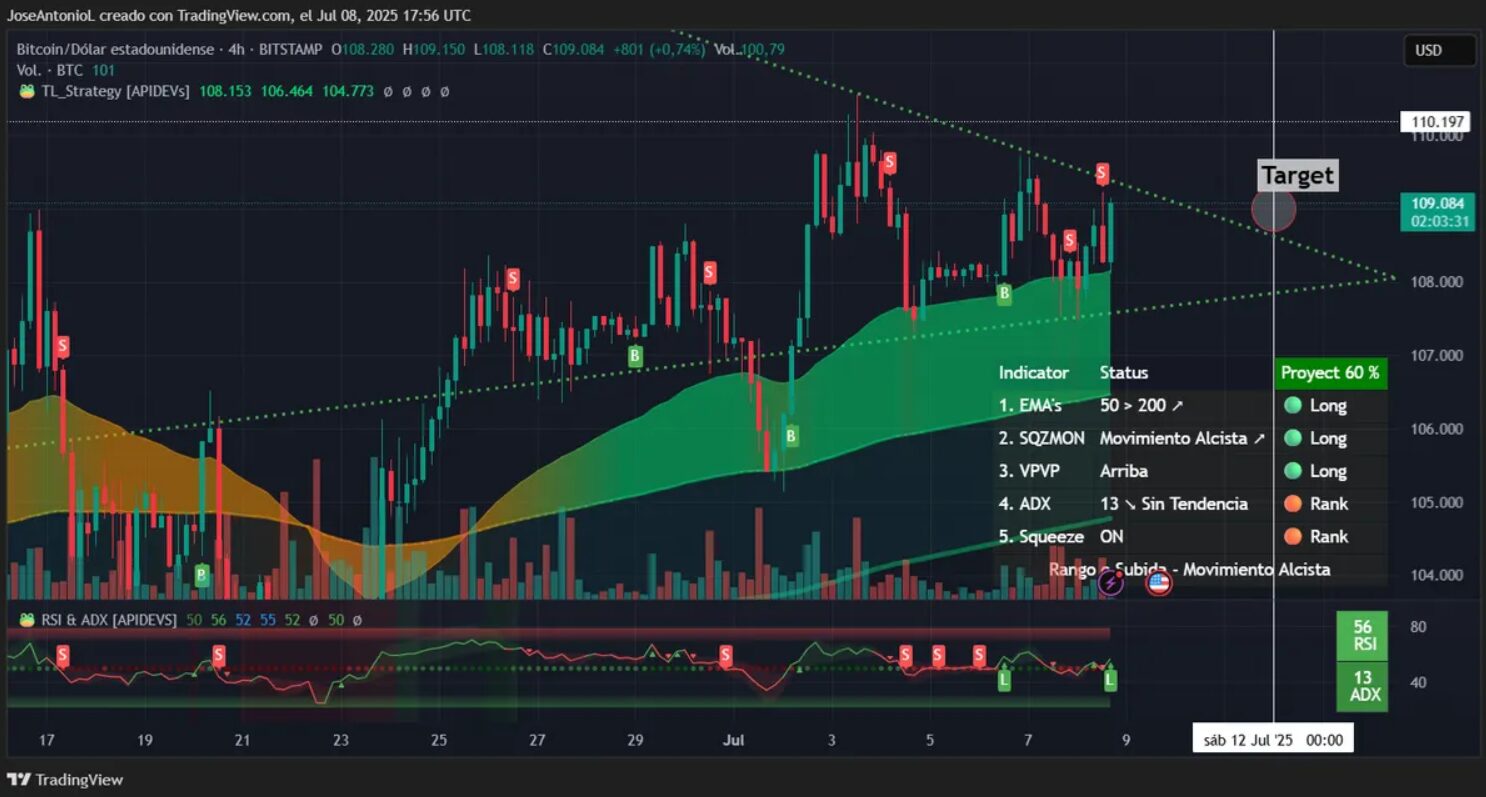The image size is (1486, 797).
Task: Click the '3. VPVP' row label
Action: pyautogui.click(x=1029, y=471)
